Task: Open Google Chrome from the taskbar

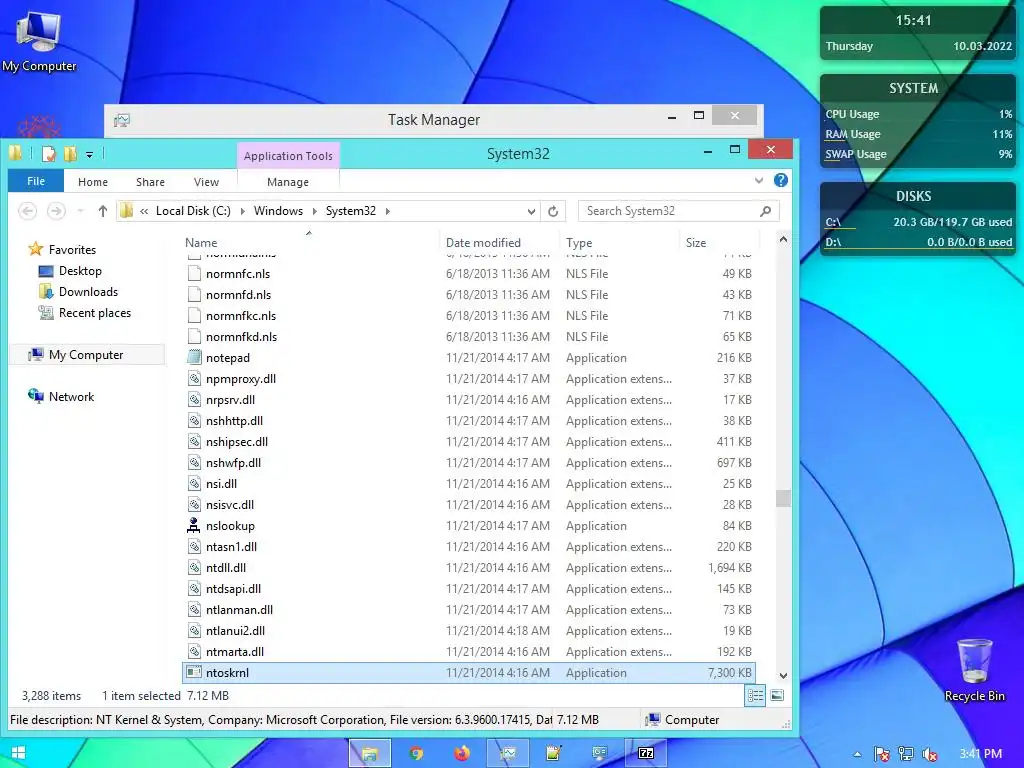Action: 416,754
